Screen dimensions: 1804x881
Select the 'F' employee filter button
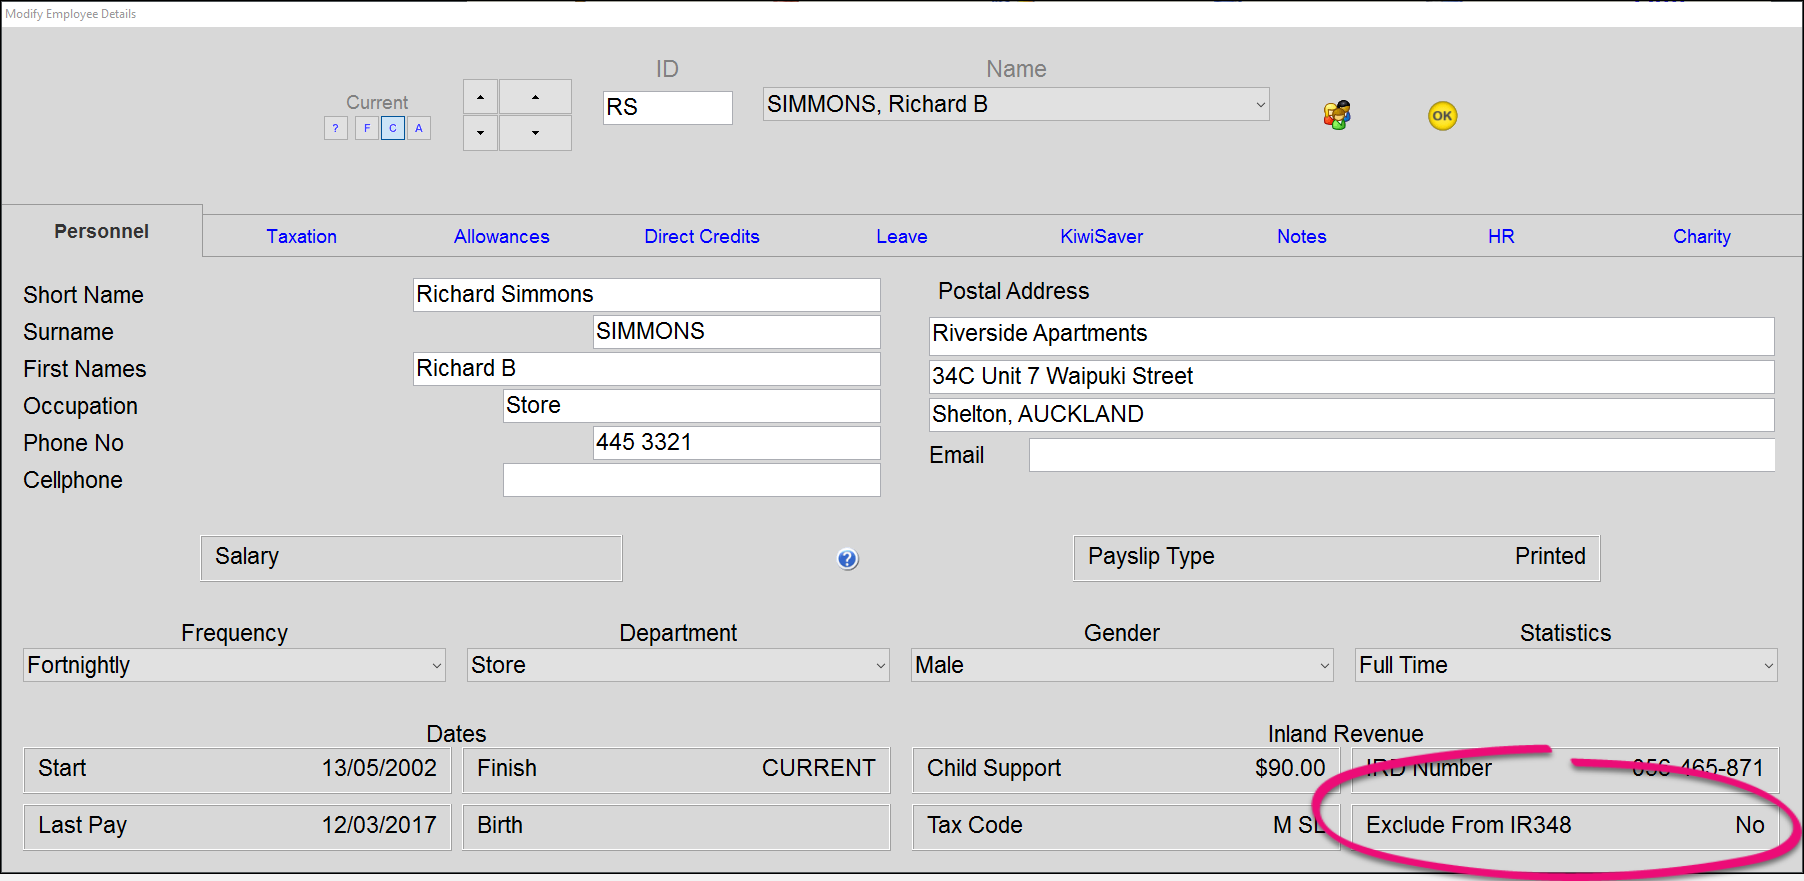(x=367, y=128)
